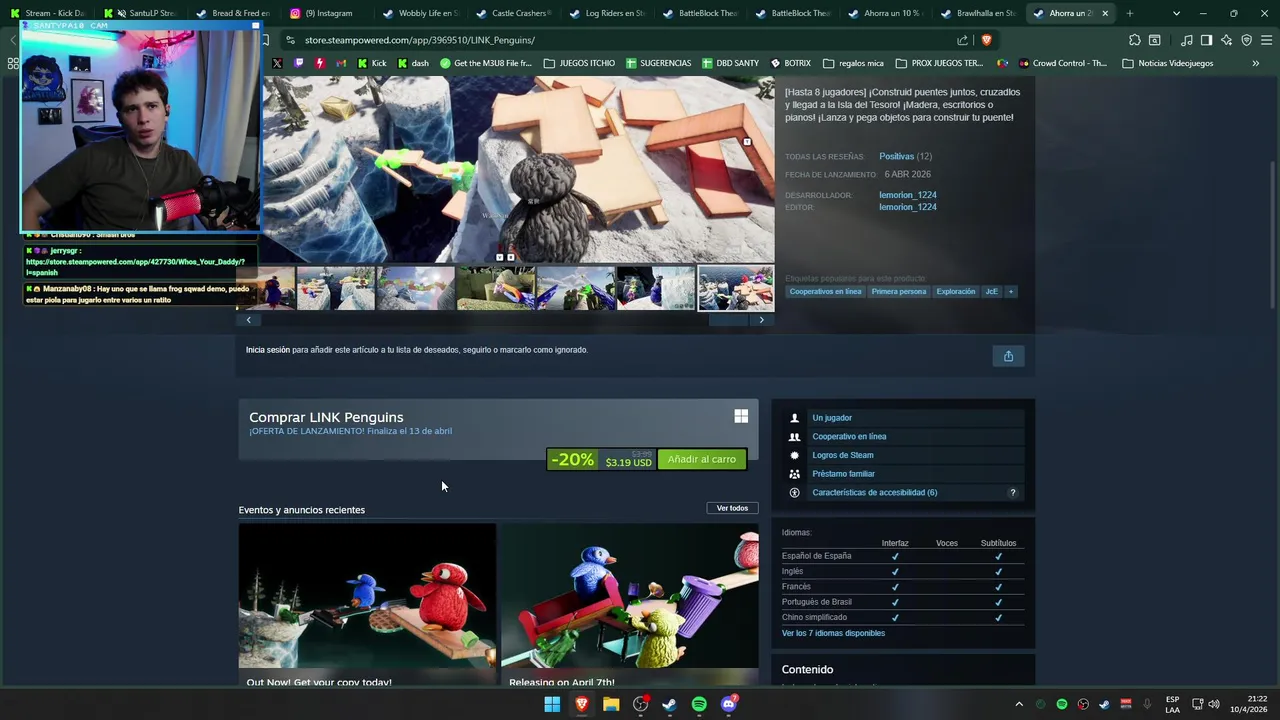The height and width of the screenshot is (720, 1280).
Task: Open the Positivas reviews link
Action: coord(896,156)
